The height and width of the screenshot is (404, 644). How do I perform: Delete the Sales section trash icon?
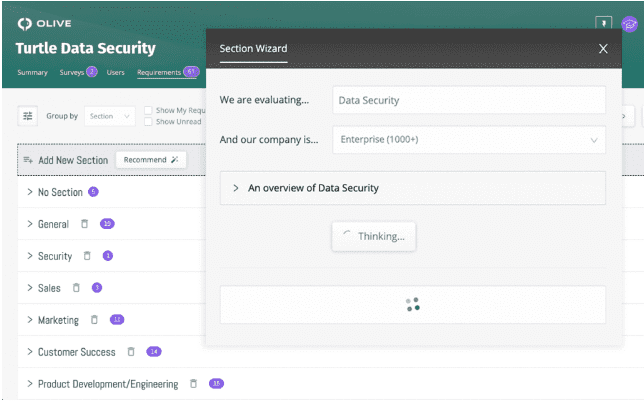coord(76,288)
